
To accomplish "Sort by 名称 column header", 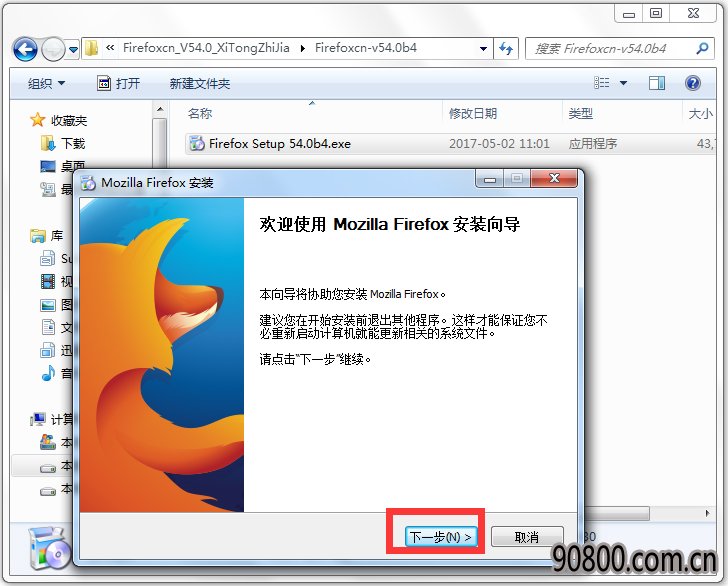I will [200, 113].
